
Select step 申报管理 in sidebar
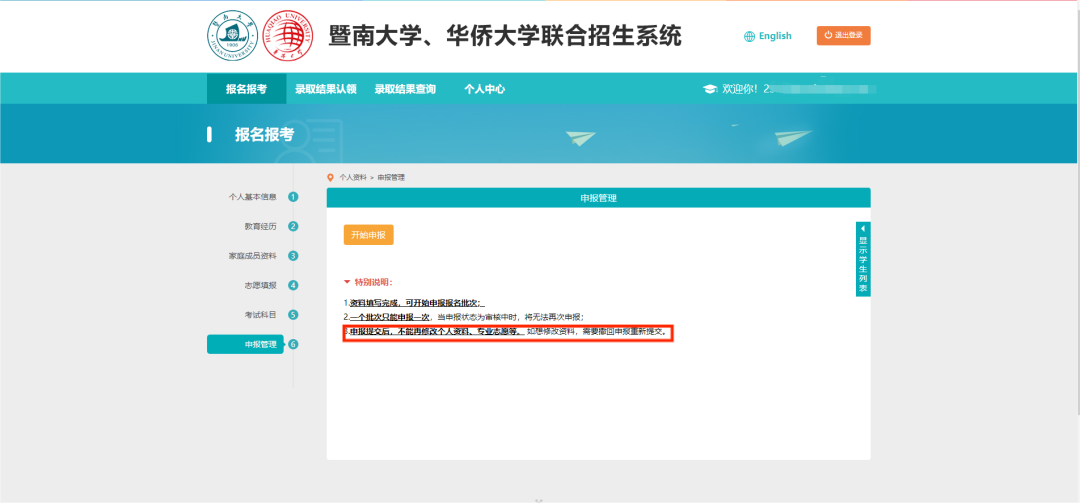click(x=245, y=345)
